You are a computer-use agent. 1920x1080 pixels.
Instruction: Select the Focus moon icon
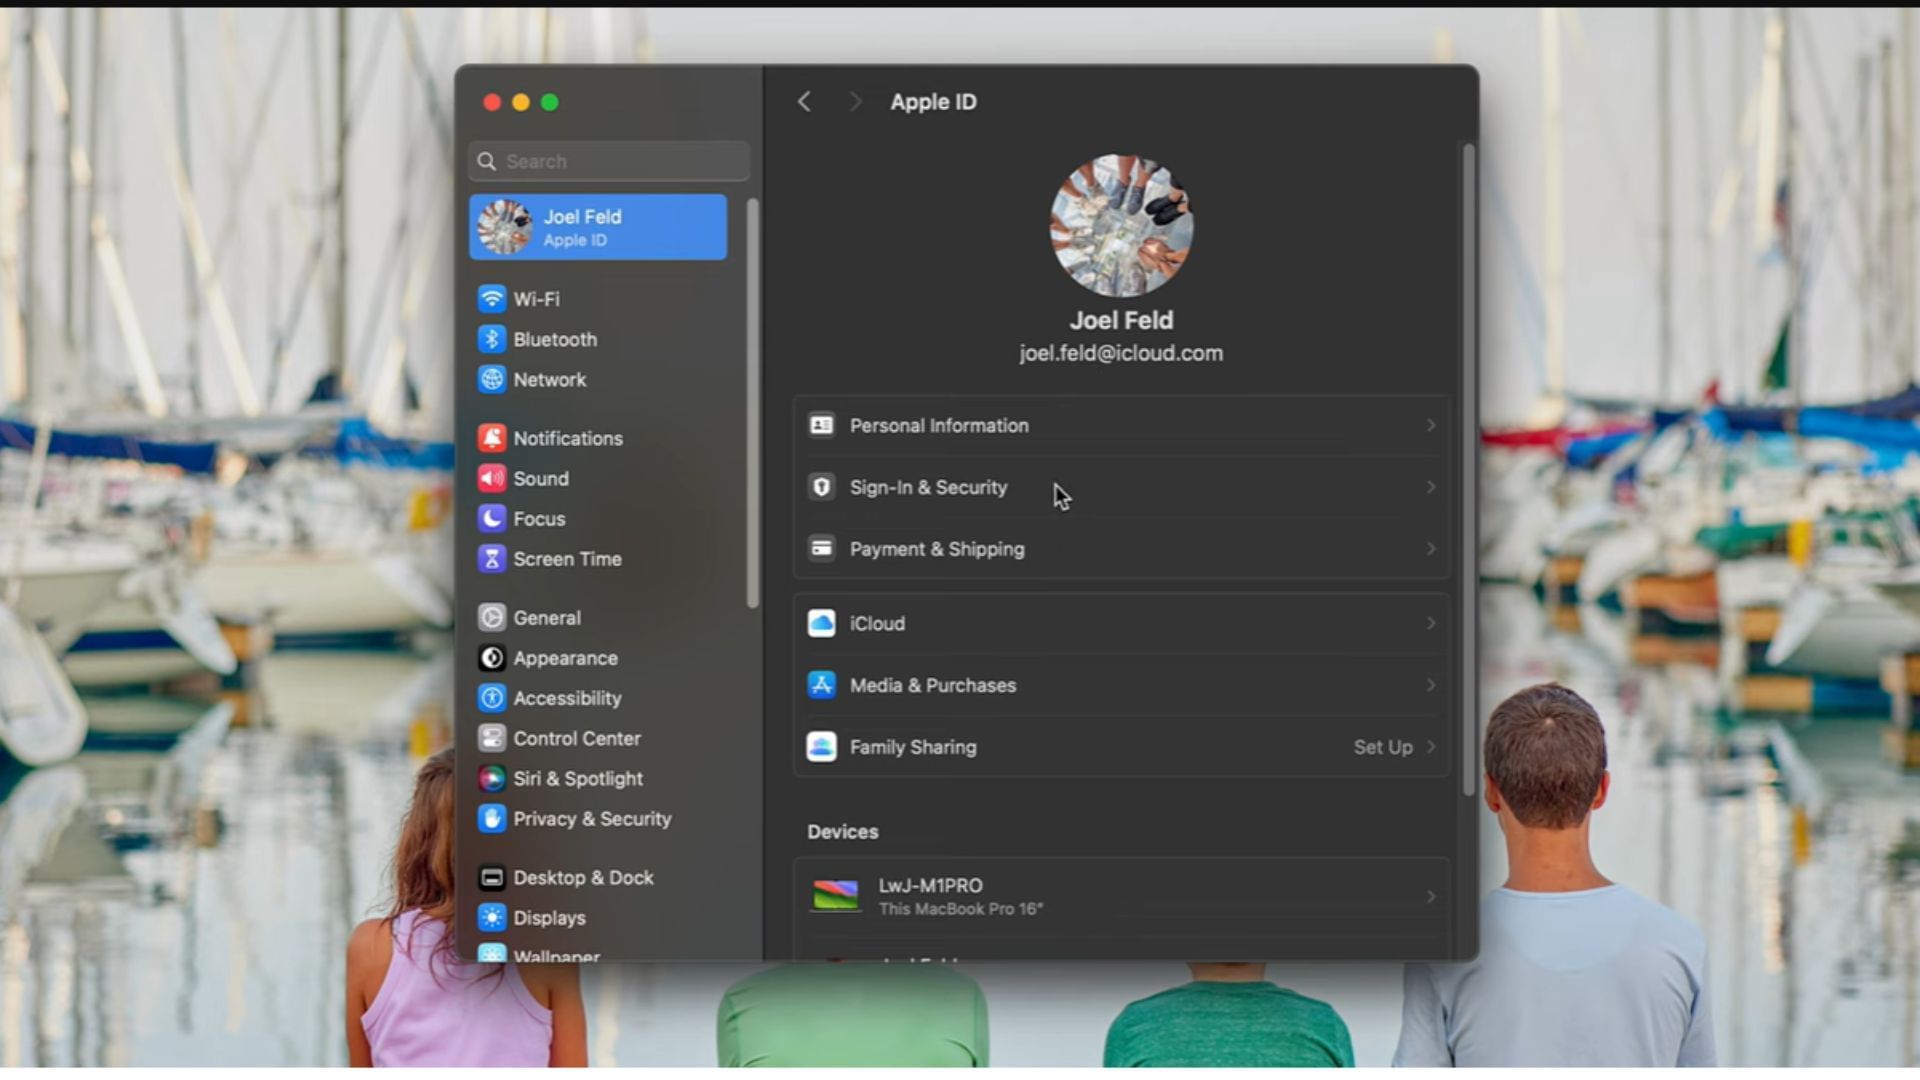(x=491, y=518)
